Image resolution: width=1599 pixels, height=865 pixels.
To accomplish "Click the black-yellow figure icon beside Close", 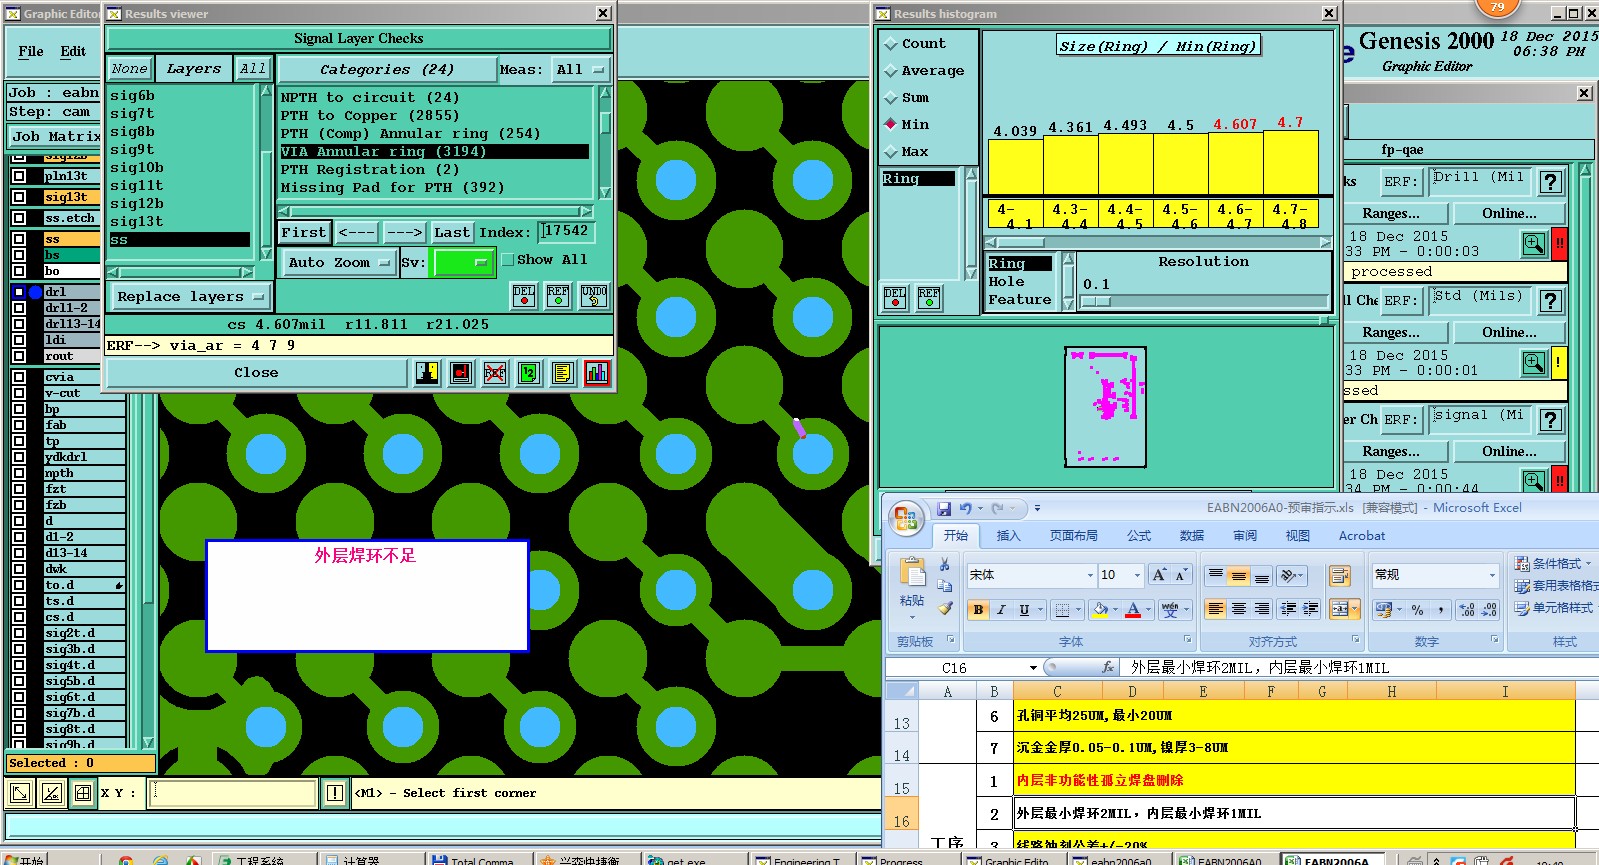I will pyautogui.click(x=427, y=373).
